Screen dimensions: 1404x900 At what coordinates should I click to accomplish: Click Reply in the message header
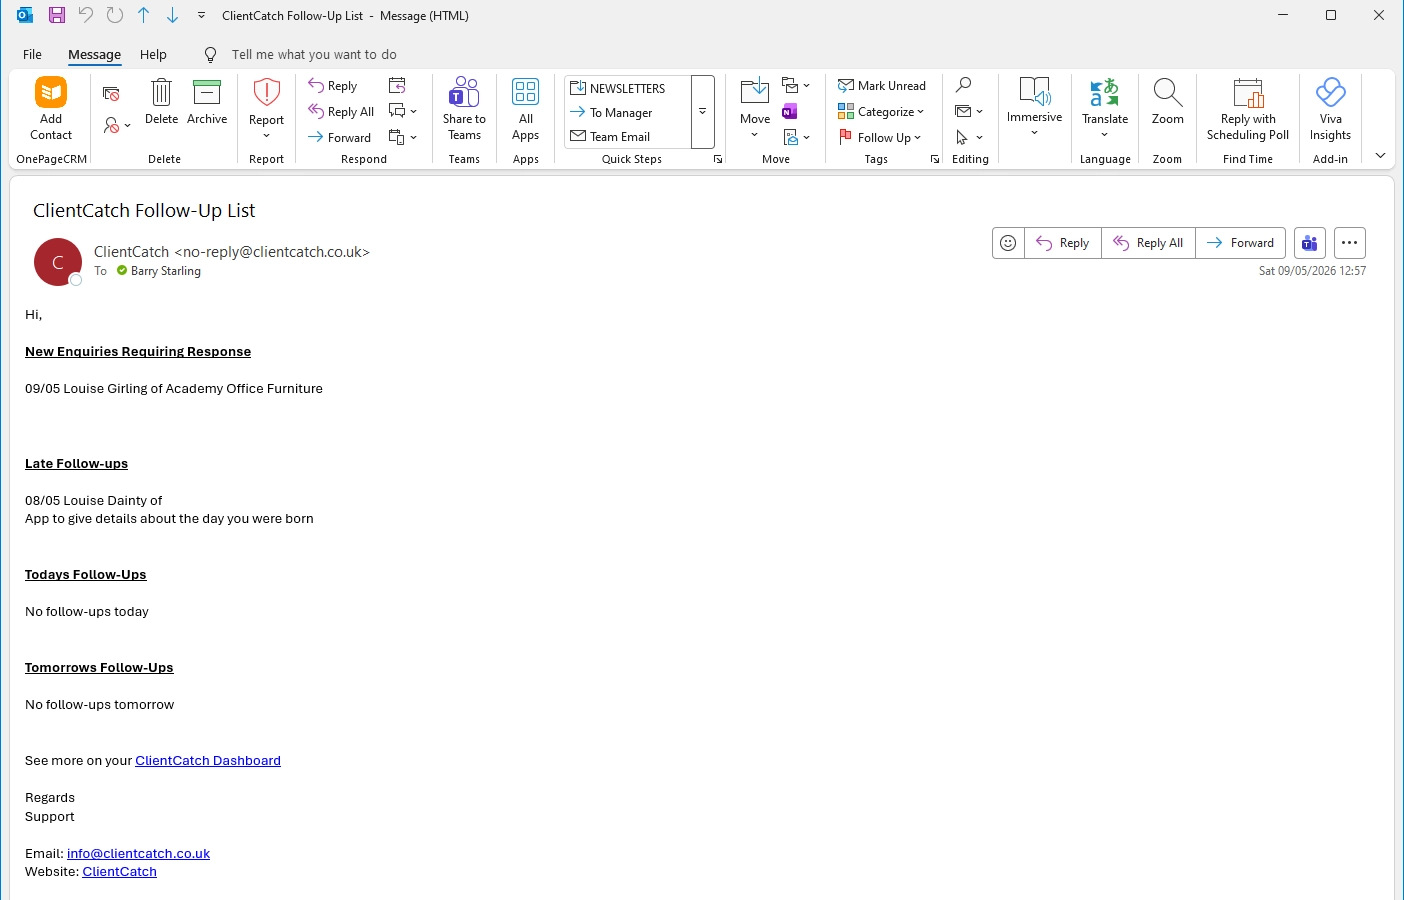(x=1063, y=243)
